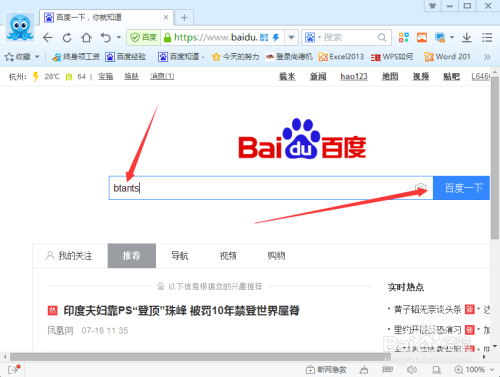The width and height of the screenshot is (500, 377).
Task: Click the 断网急救 network repair status item
Action: pos(326,369)
